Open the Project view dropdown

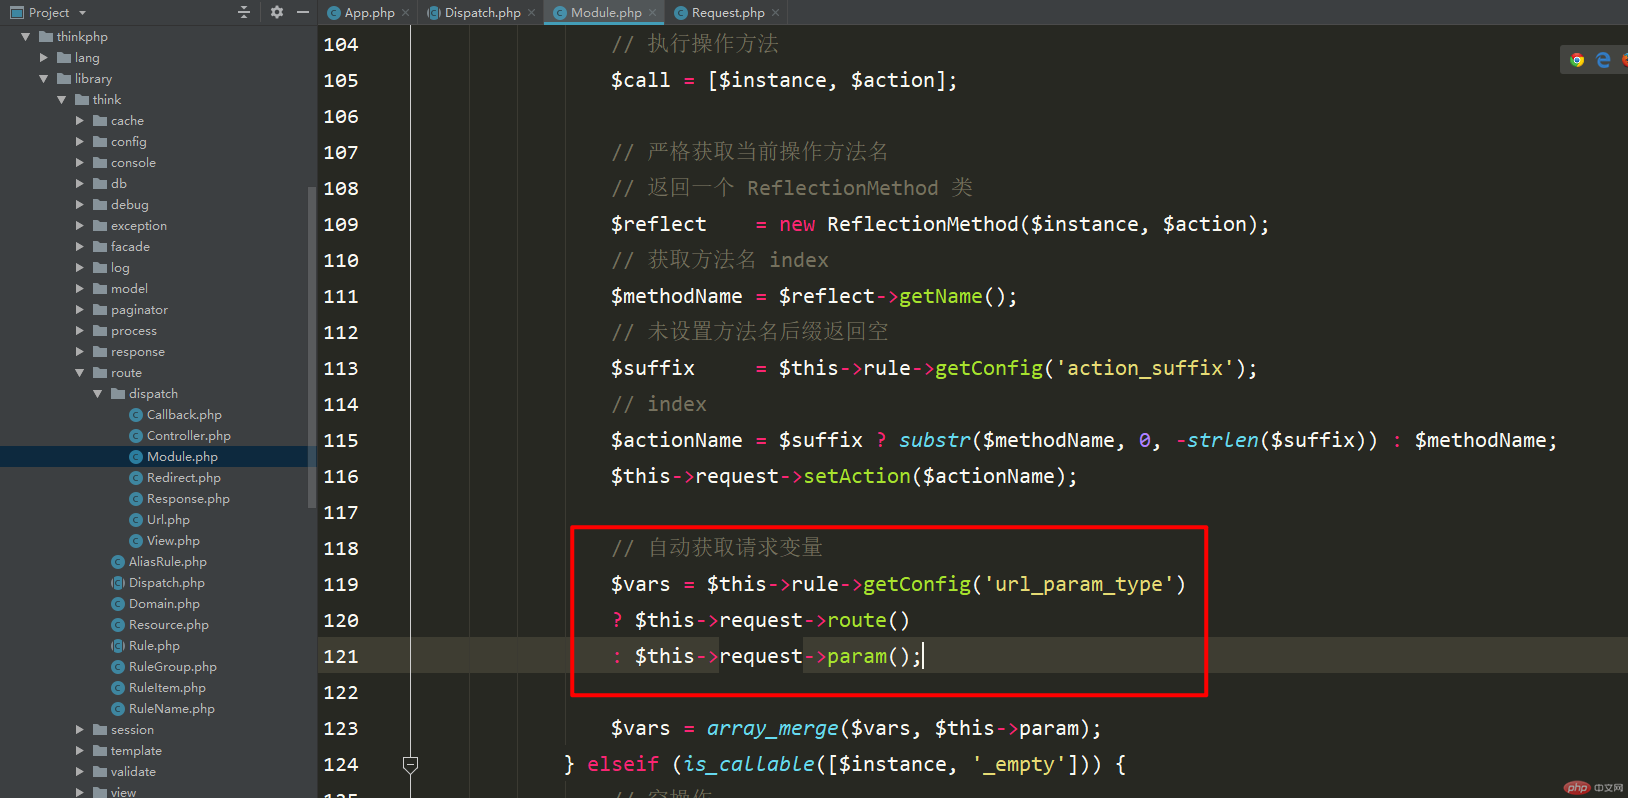coord(82,13)
